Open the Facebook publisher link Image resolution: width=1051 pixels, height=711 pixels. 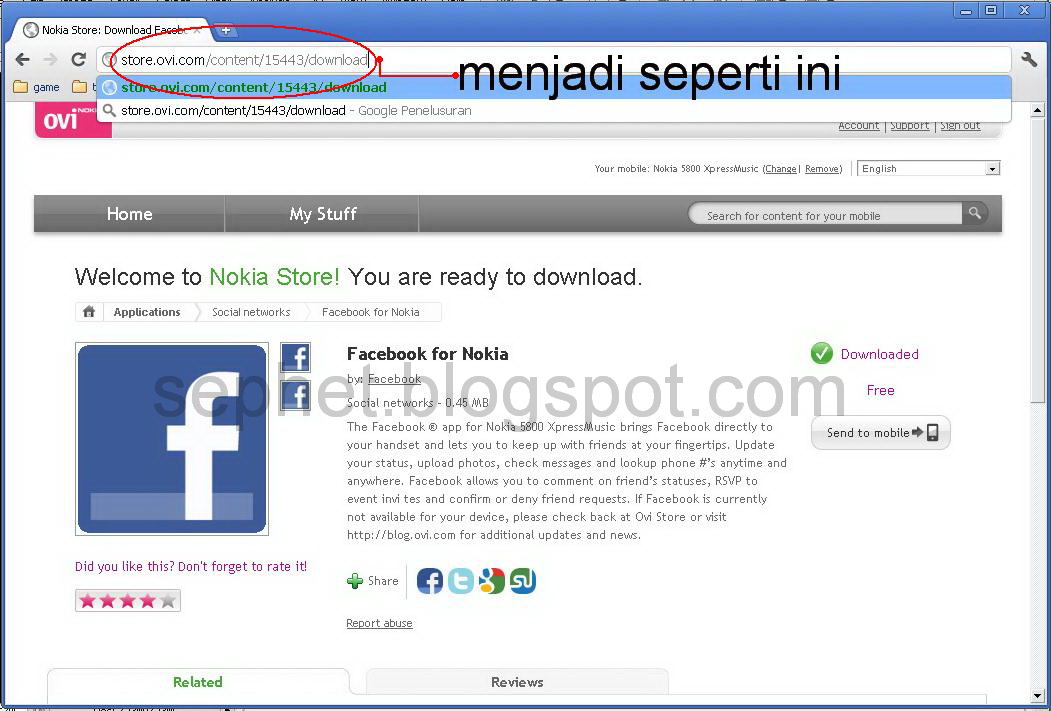click(394, 379)
